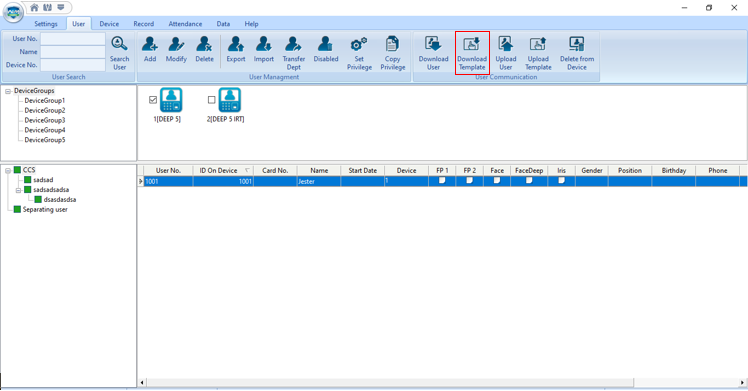
Task: Open the Settings ribbon tab
Action: pos(46,24)
